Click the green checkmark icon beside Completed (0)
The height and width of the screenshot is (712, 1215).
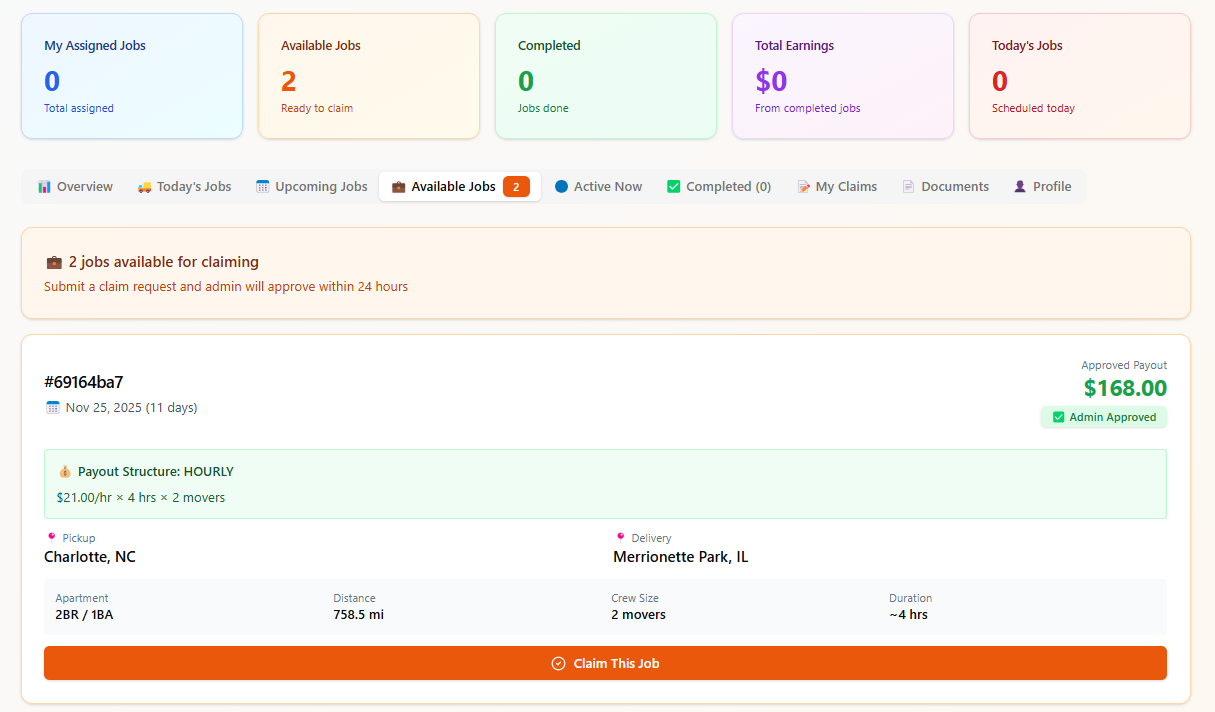point(673,187)
